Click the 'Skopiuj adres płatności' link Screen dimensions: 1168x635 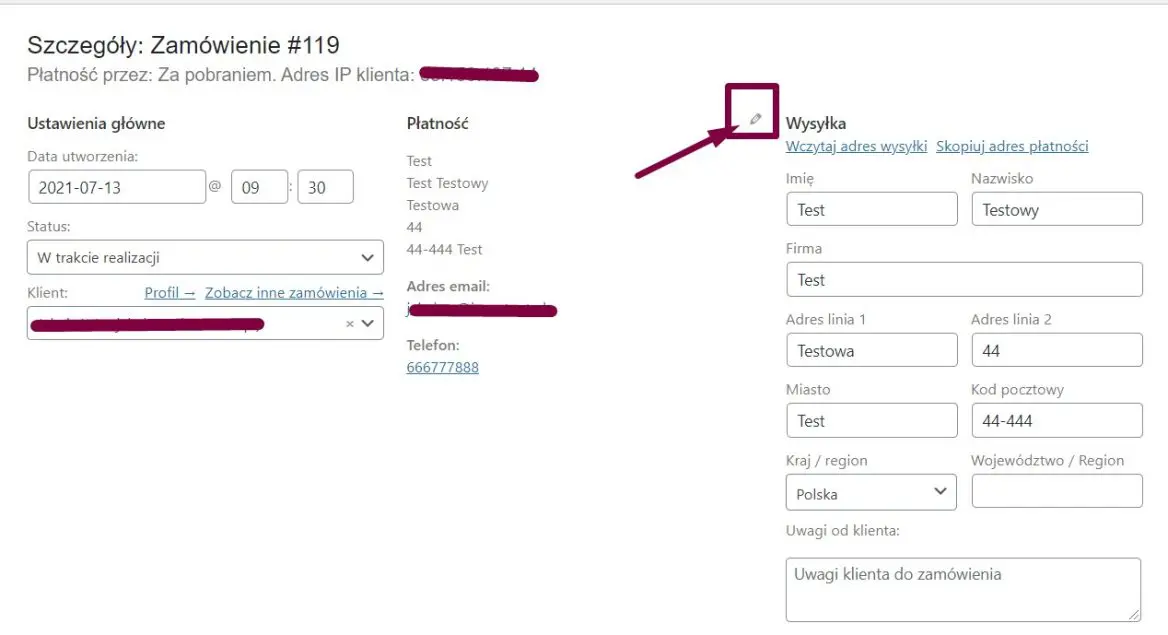pos(1011,146)
